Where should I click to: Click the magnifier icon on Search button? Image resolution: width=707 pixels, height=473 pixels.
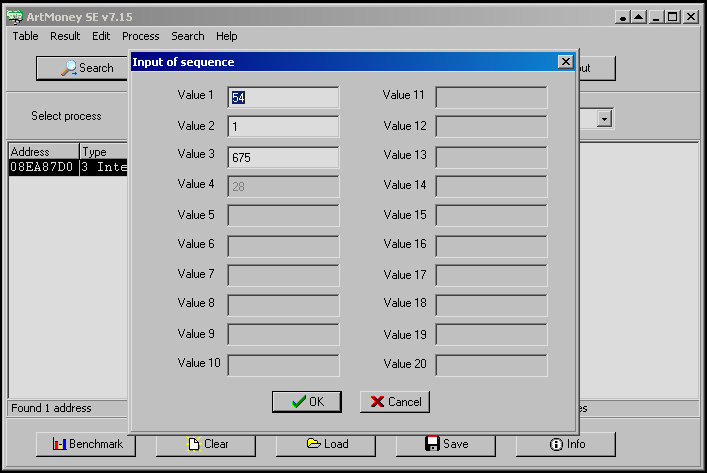point(69,68)
